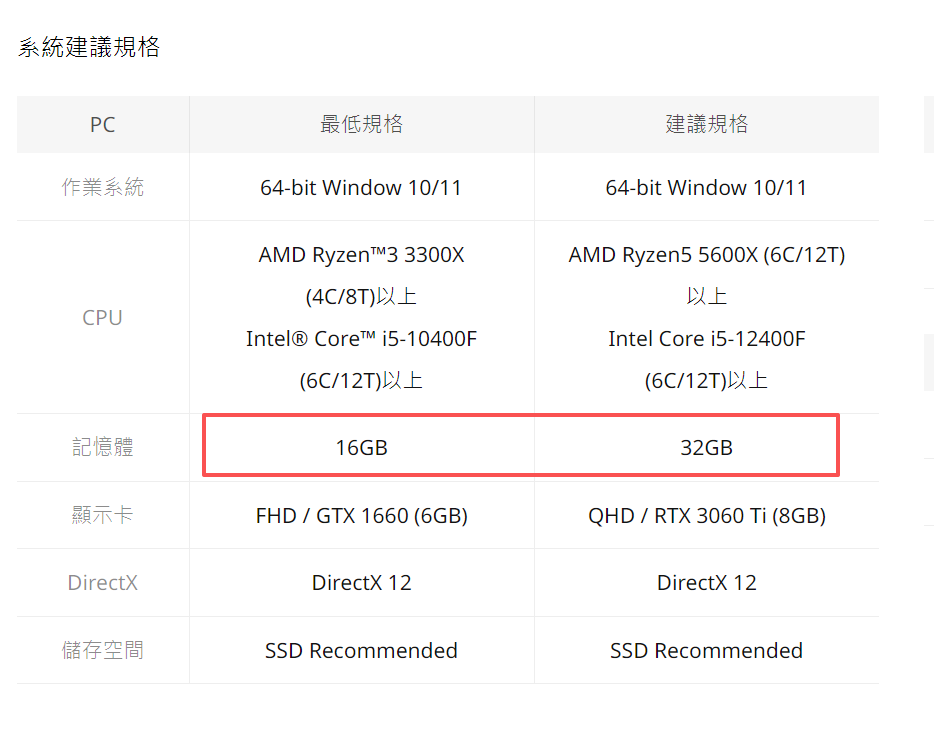The image size is (934, 749).
Task: Click the 最低規格 column header
Action: 361,124
